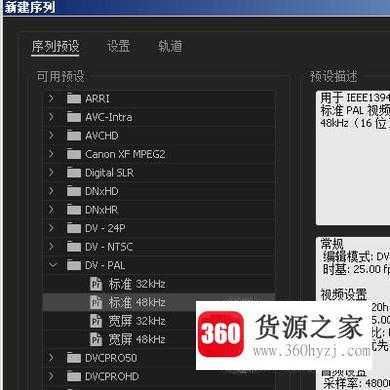Select the DVCPROHD label
Image resolution: width=390 pixels, height=390 pixels.
point(112,376)
